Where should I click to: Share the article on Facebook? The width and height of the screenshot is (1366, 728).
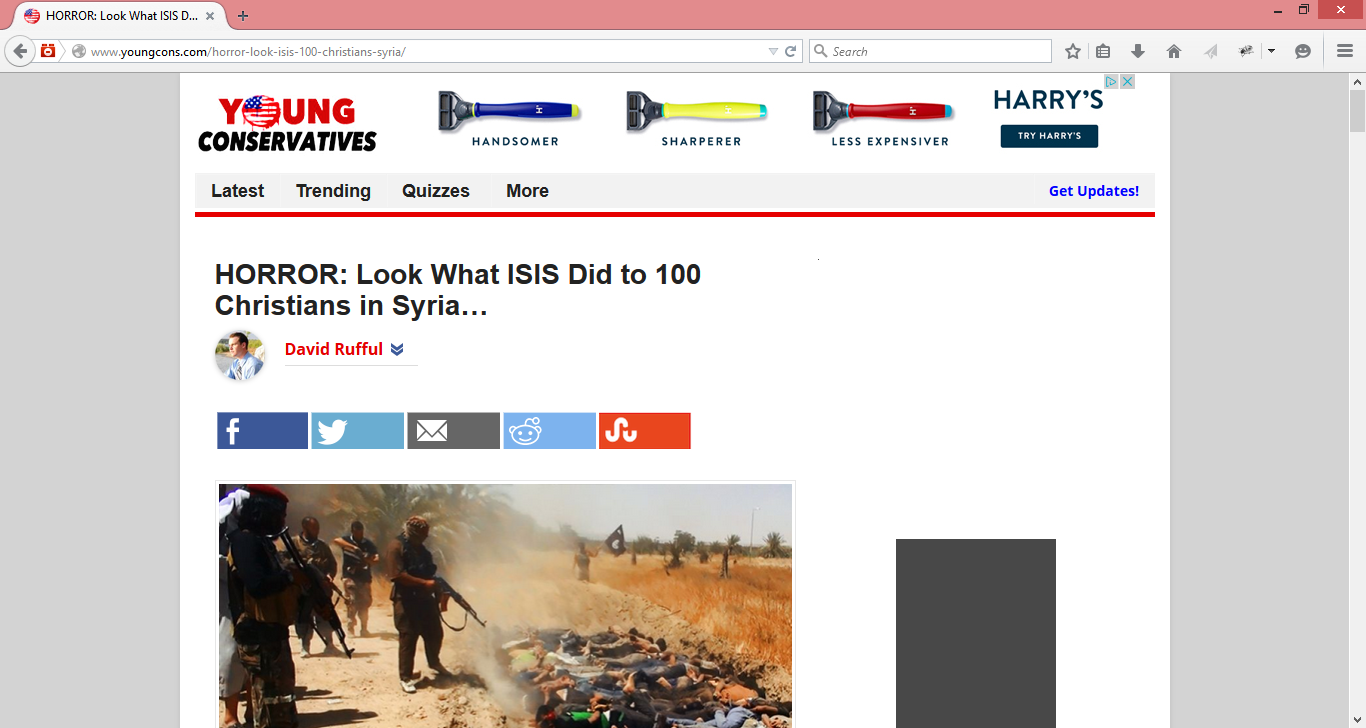262,431
